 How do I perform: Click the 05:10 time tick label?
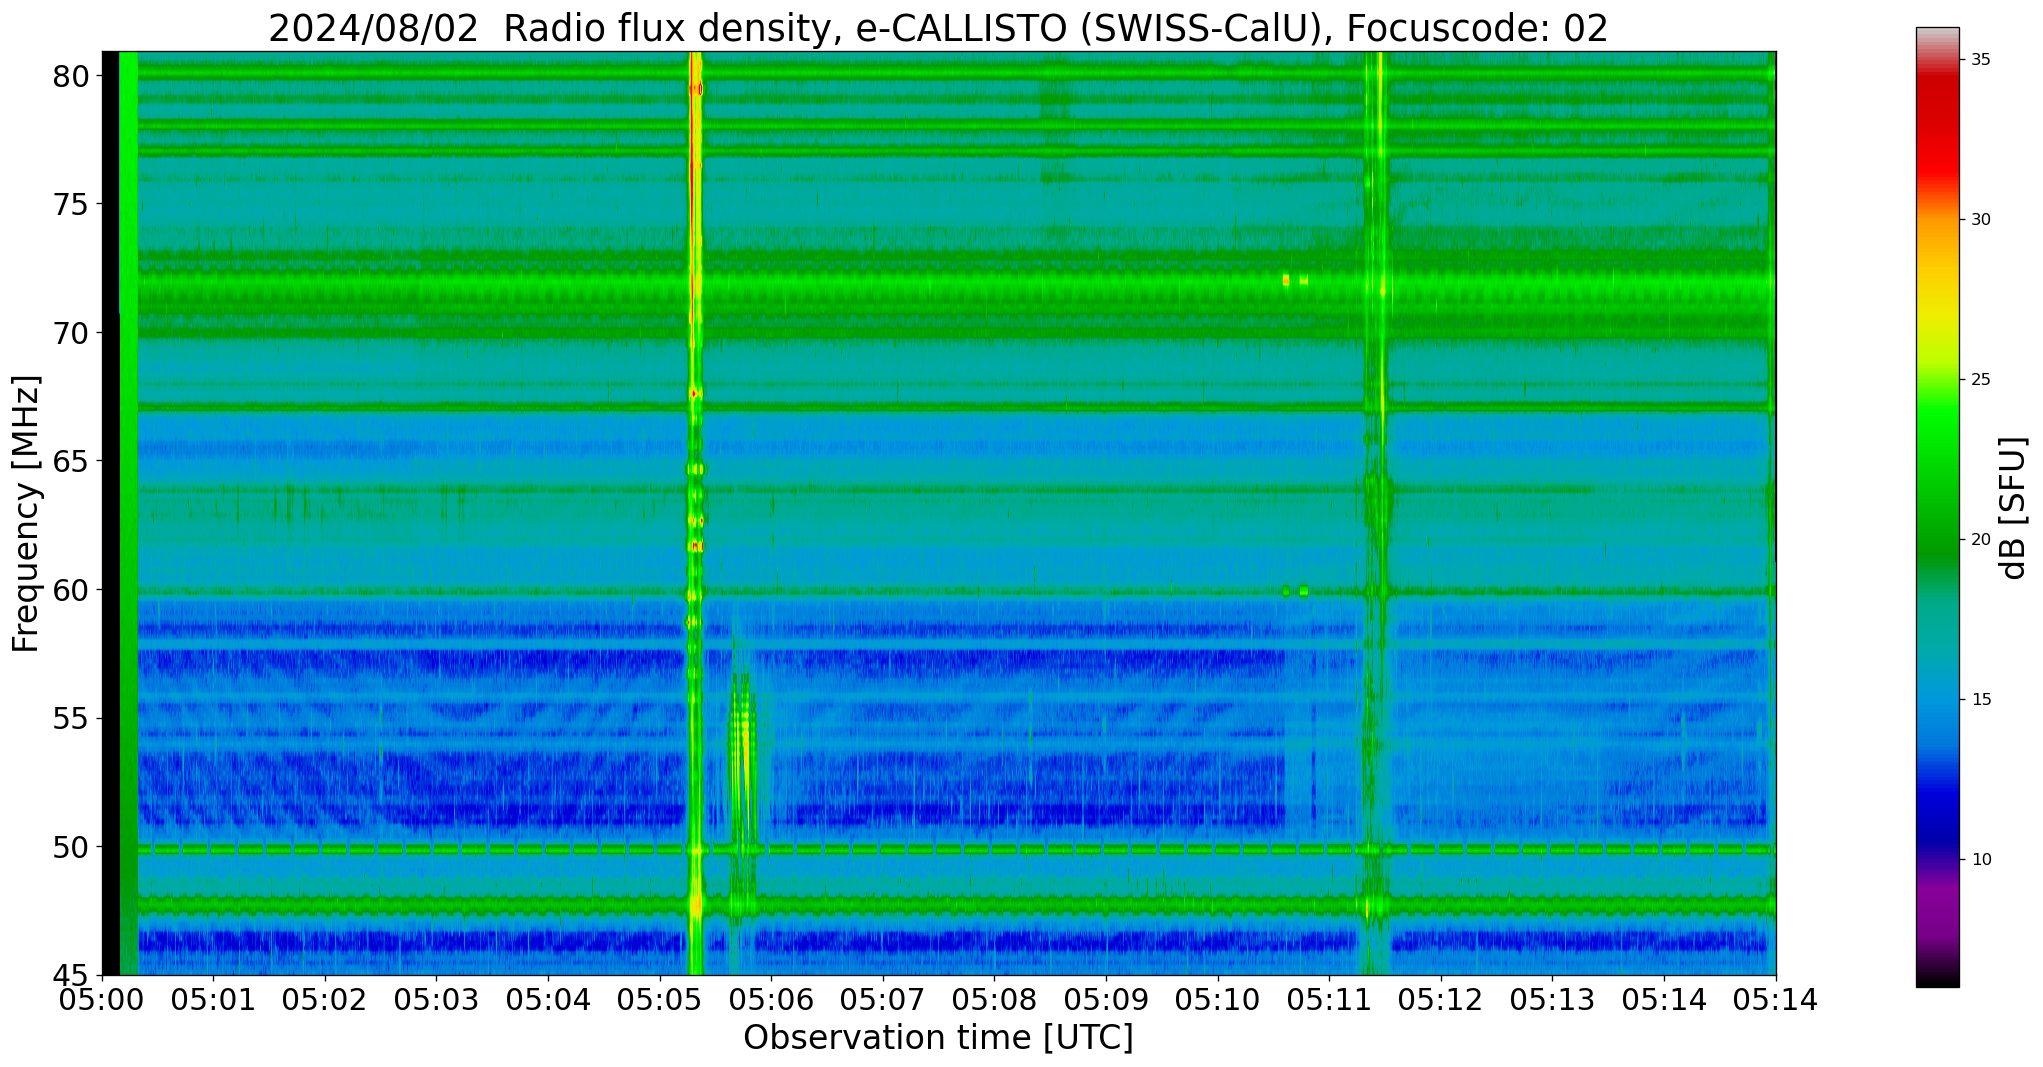click(x=1218, y=999)
